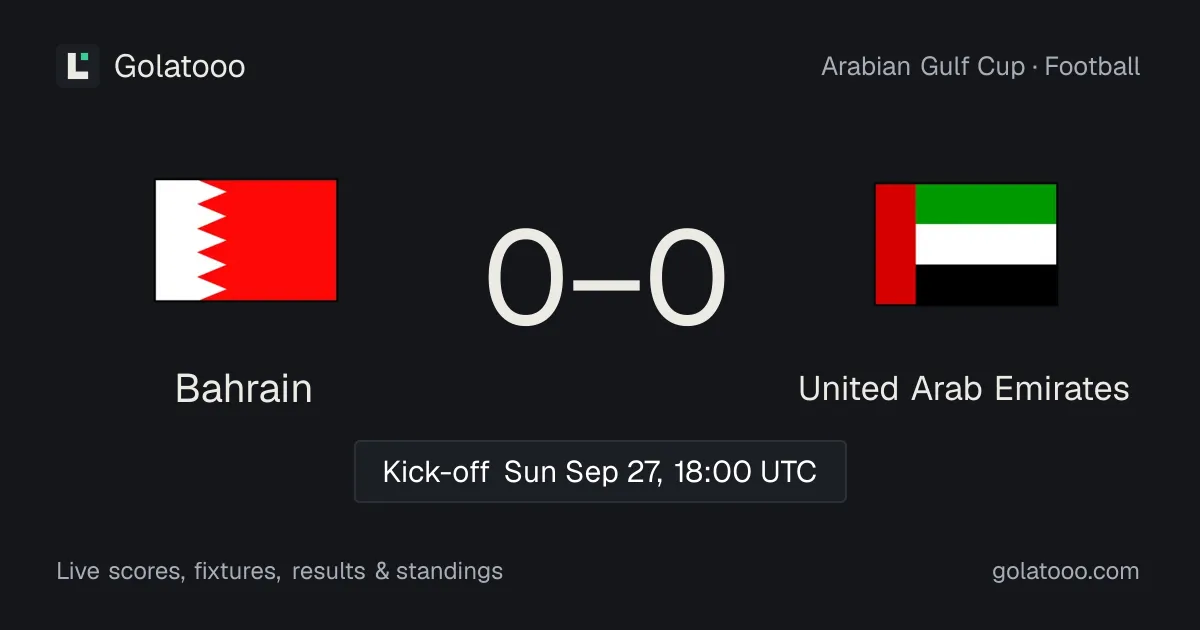Click the white stripe of UAE flag
This screenshot has width=1200, height=630.
986,244
